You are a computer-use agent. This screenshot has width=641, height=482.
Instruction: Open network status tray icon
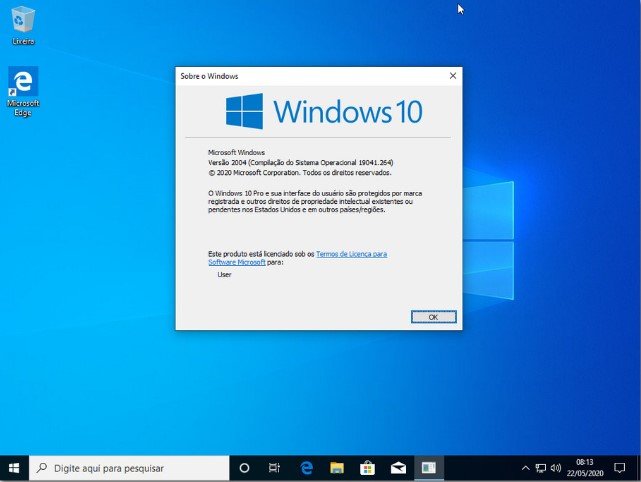tap(540, 468)
